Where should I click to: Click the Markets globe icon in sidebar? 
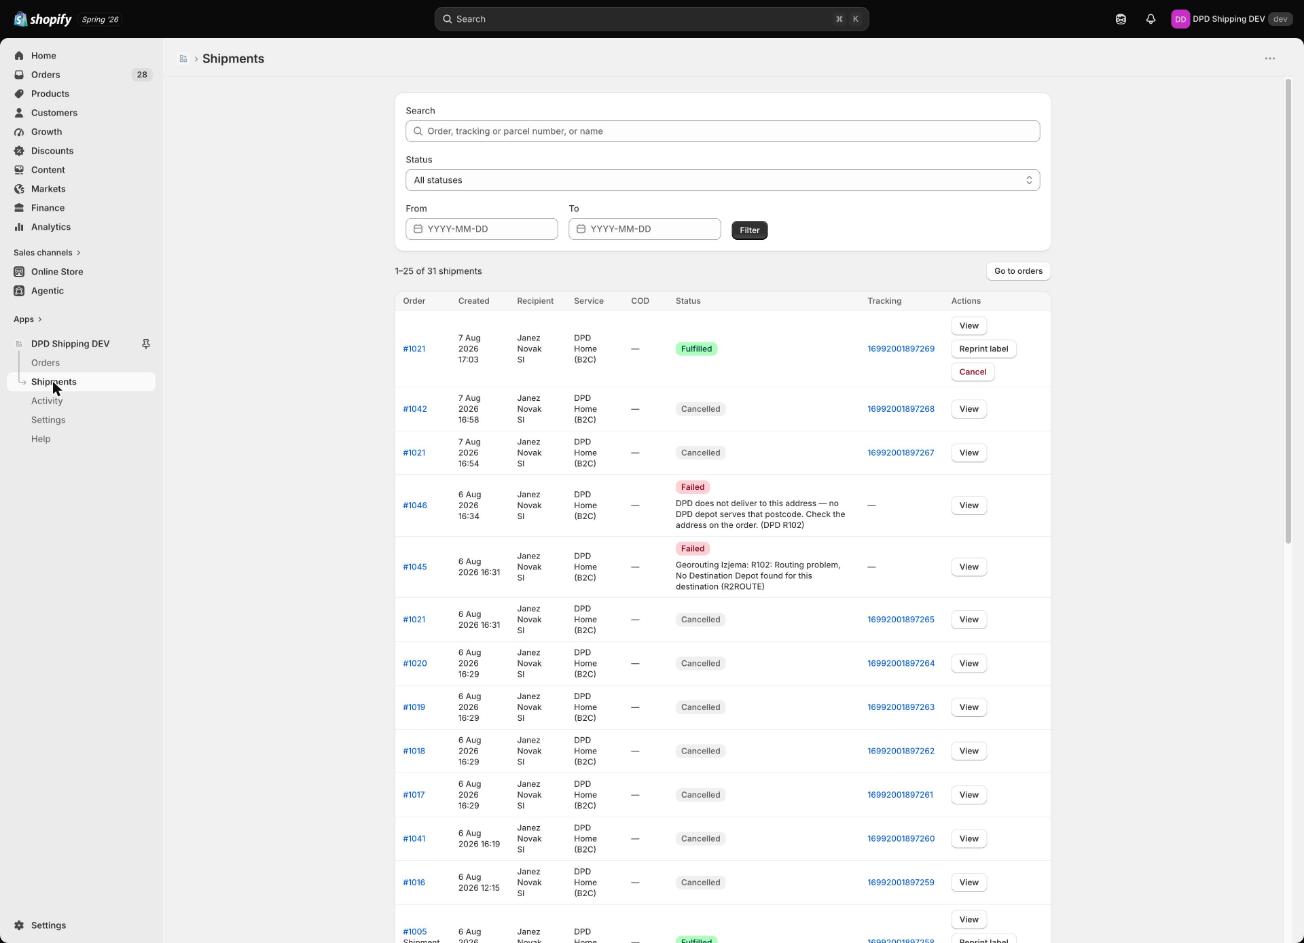[x=19, y=189]
